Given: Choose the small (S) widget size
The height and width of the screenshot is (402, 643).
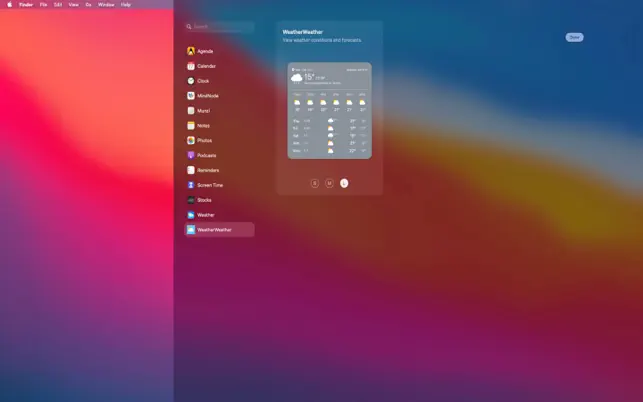Looking at the screenshot, I should [x=315, y=183].
